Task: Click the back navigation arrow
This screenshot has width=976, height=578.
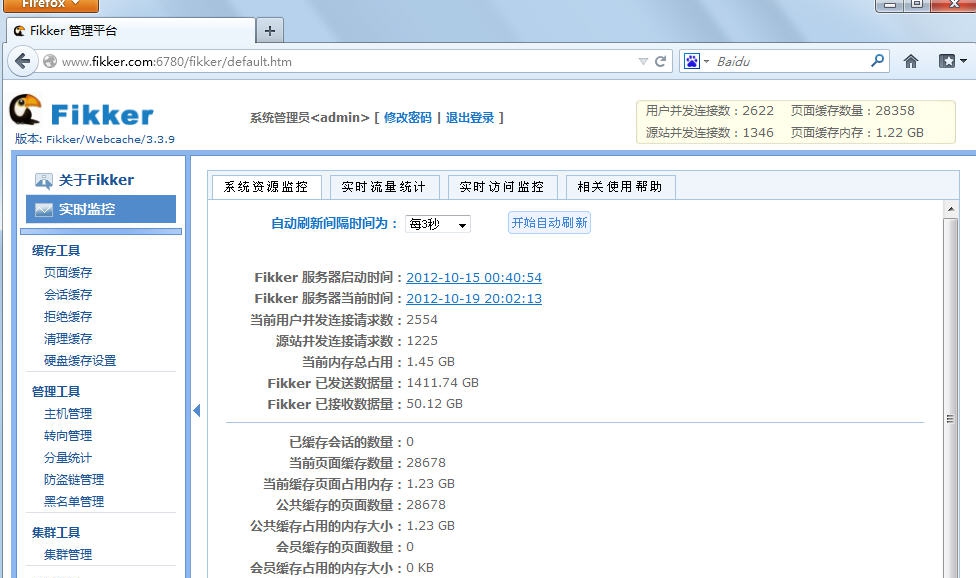Action: [x=22, y=60]
